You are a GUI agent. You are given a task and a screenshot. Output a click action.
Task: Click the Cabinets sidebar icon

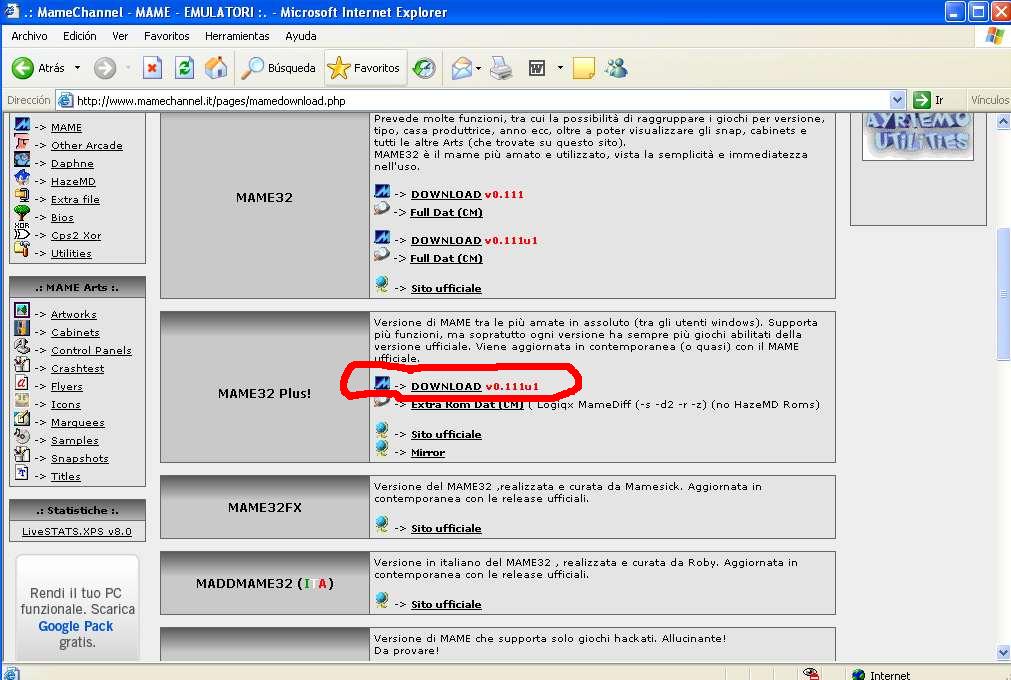22,329
